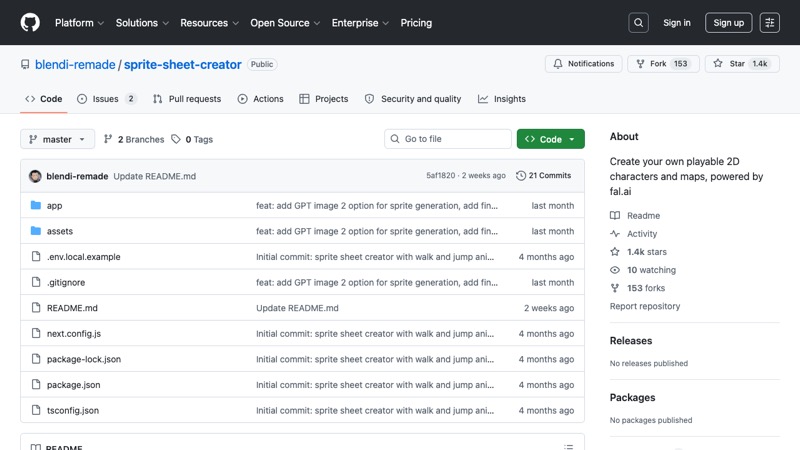
Task: Click the Sign up button
Action: click(729, 23)
